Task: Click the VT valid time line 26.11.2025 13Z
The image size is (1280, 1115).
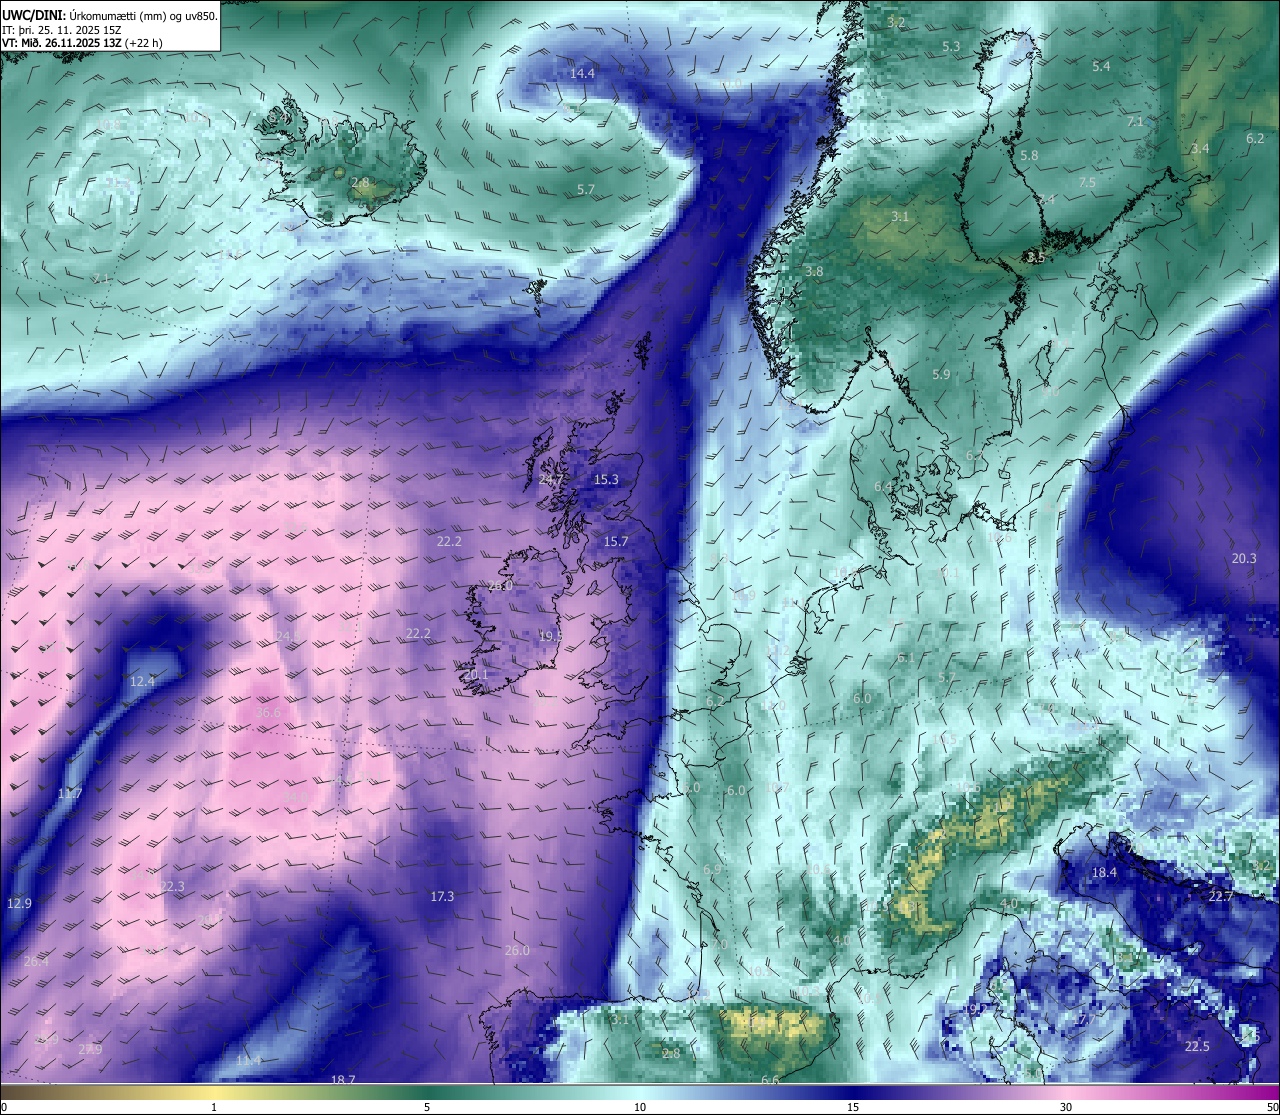Action: coord(83,43)
